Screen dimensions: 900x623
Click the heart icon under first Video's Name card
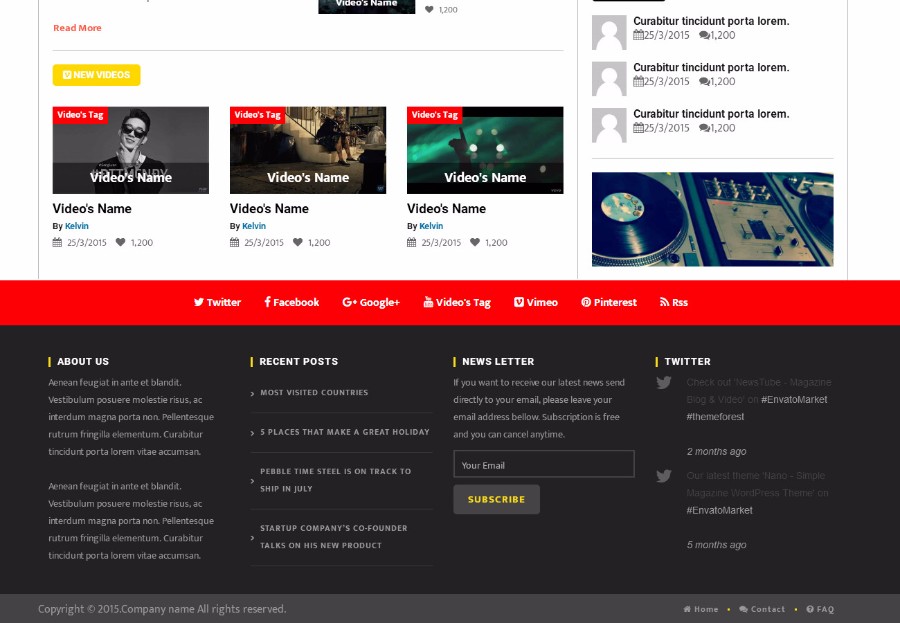121,242
